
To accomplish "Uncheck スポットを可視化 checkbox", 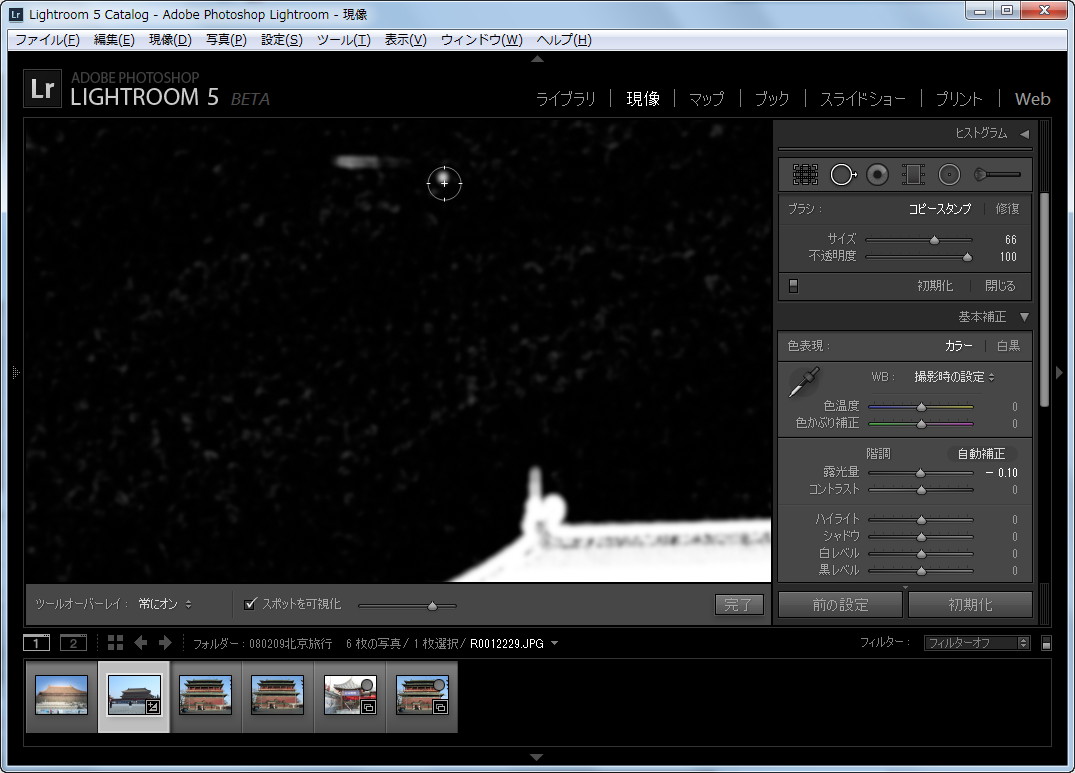I will coord(250,604).
